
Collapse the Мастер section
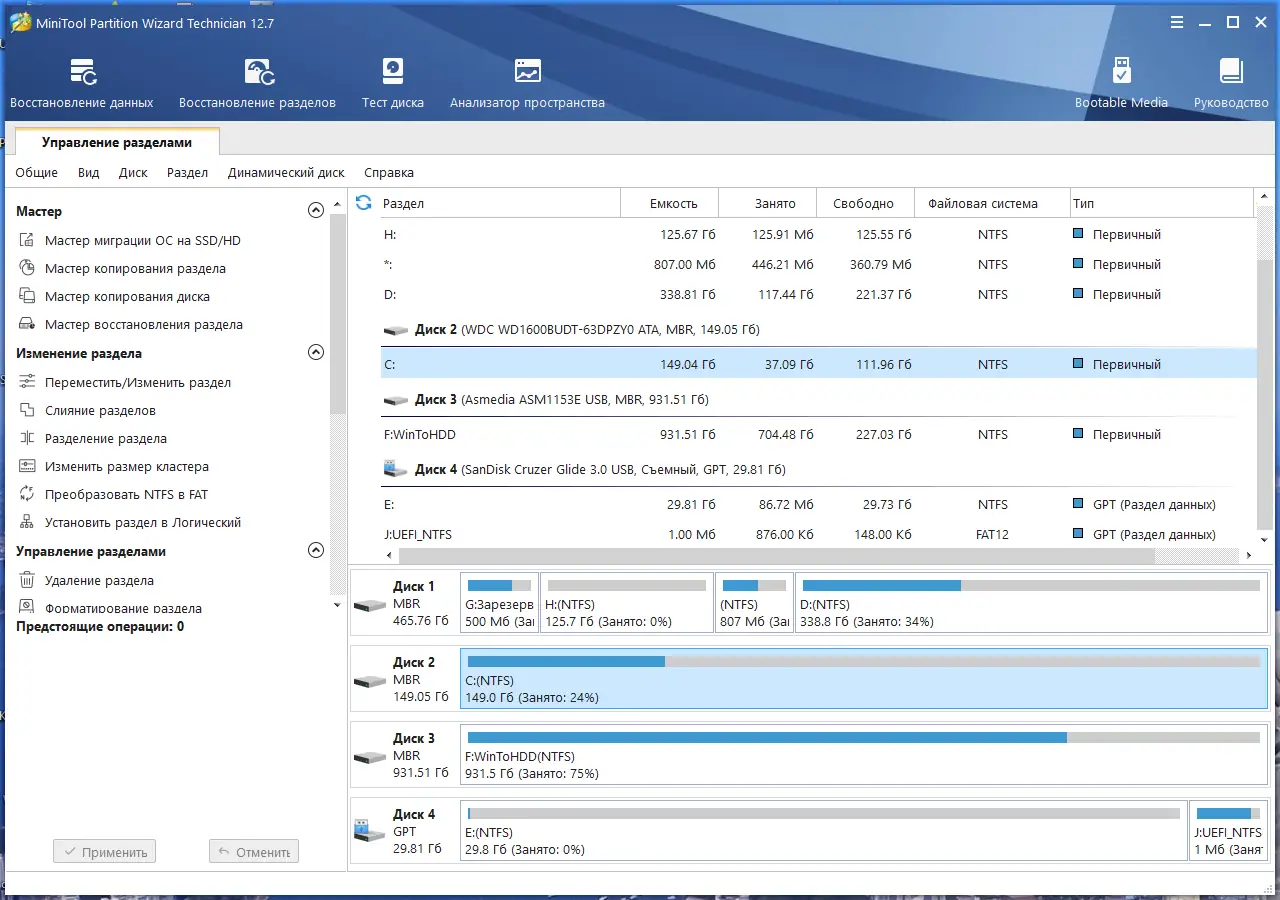point(316,211)
